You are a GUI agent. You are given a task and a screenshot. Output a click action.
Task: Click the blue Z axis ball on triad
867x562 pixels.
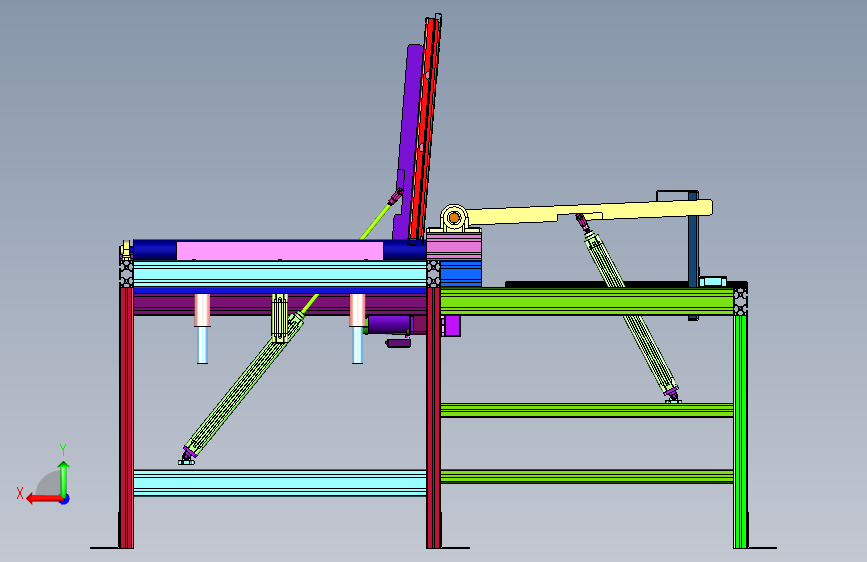pos(65,499)
